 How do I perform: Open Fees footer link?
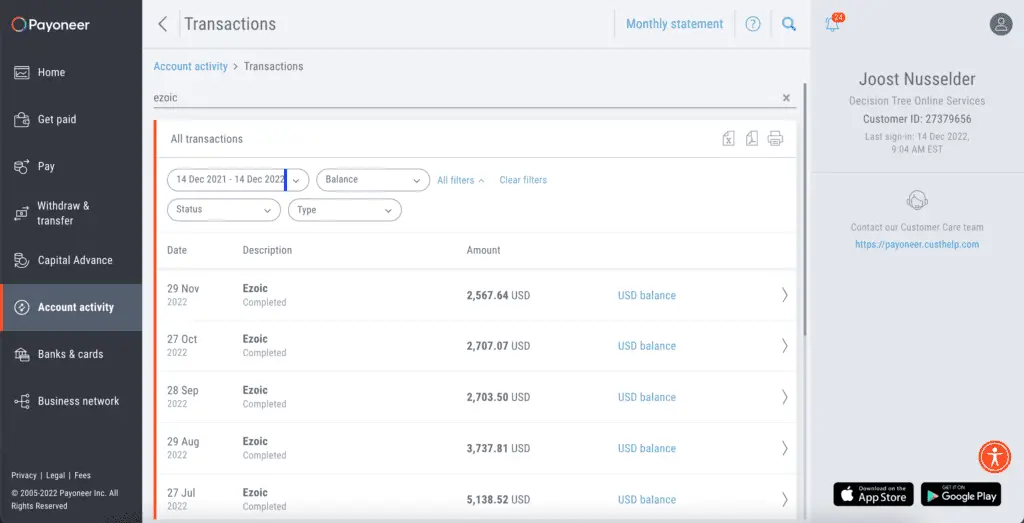(x=82, y=475)
